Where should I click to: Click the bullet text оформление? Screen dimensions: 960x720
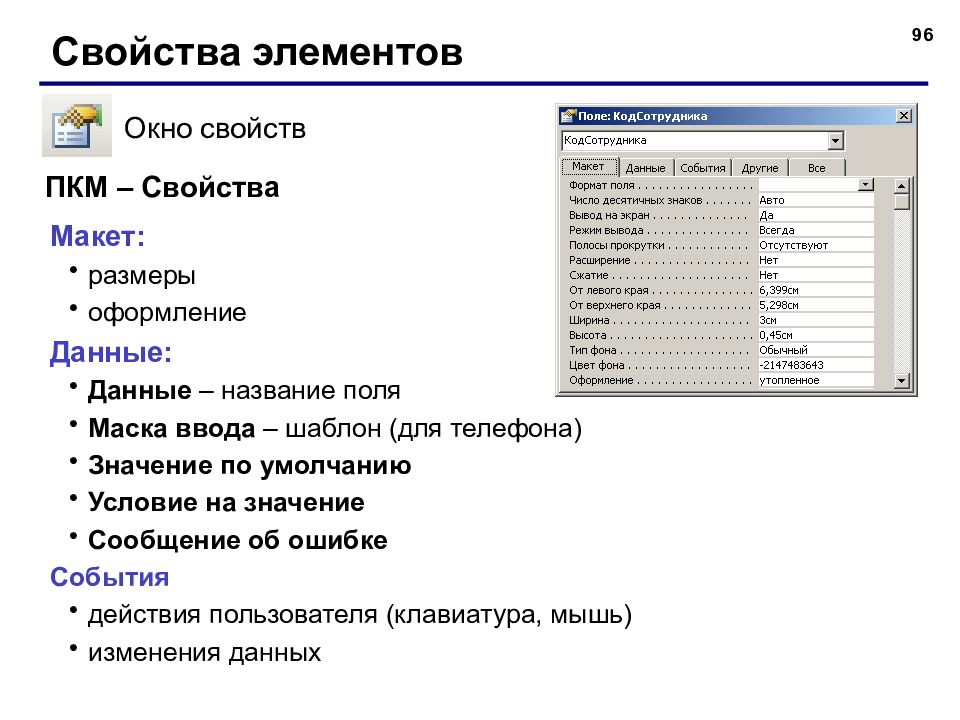click(167, 313)
